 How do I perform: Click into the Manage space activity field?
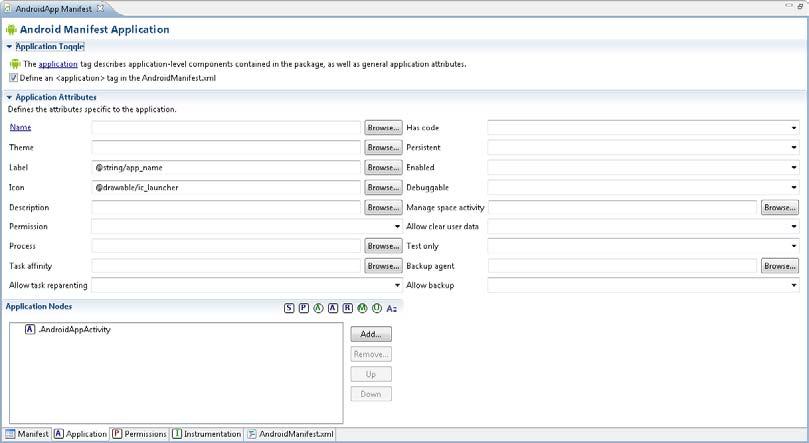pos(622,208)
